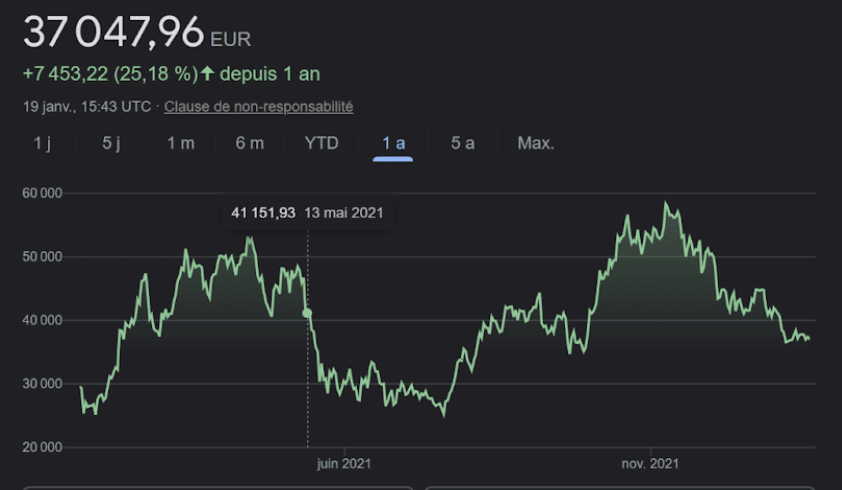Click the green upward trend arrow icon

[x=208, y=74]
